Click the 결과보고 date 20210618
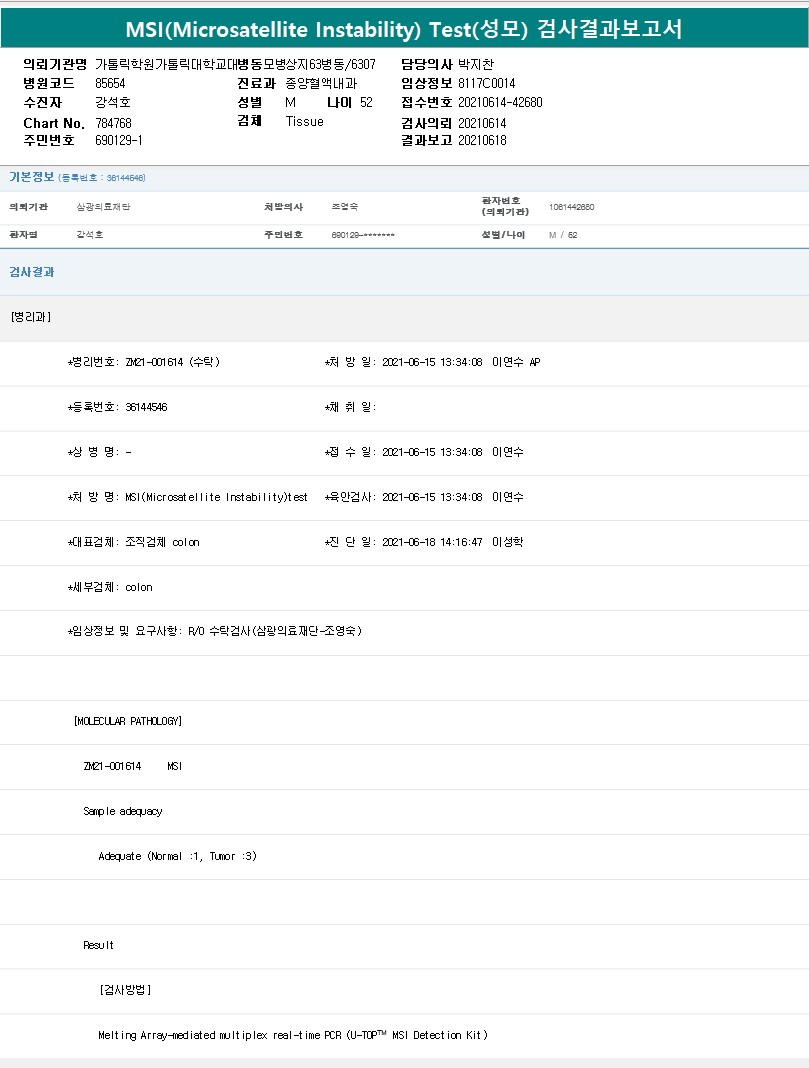This screenshot has width=809, height=1068. click(x=482, y=141)
